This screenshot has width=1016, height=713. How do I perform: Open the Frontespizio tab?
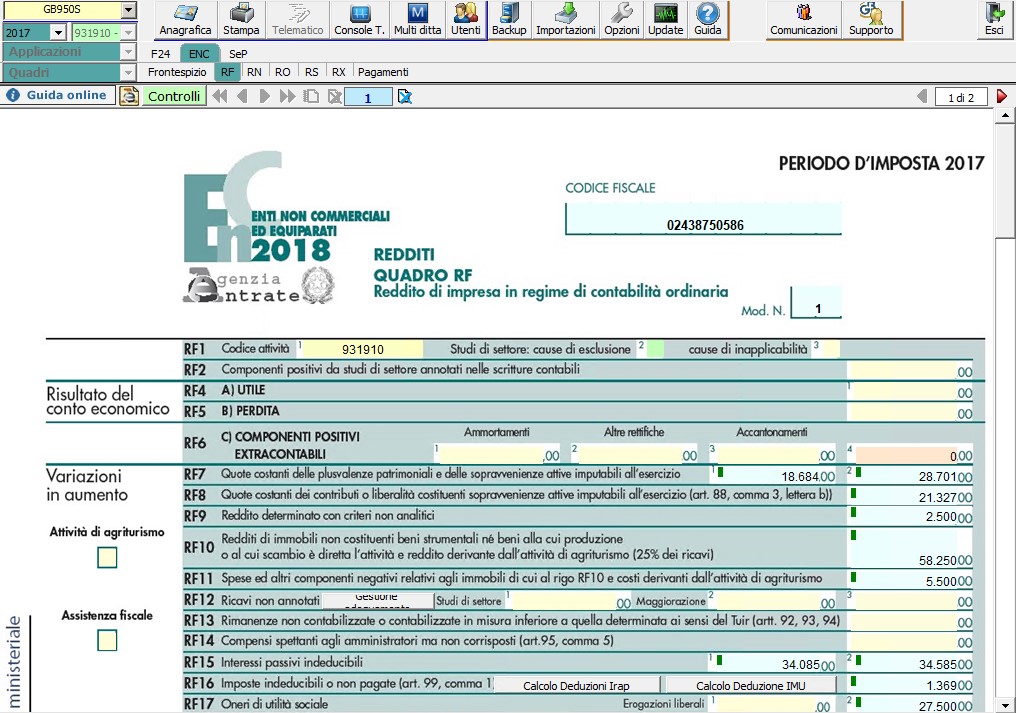(x=177, y=72)
